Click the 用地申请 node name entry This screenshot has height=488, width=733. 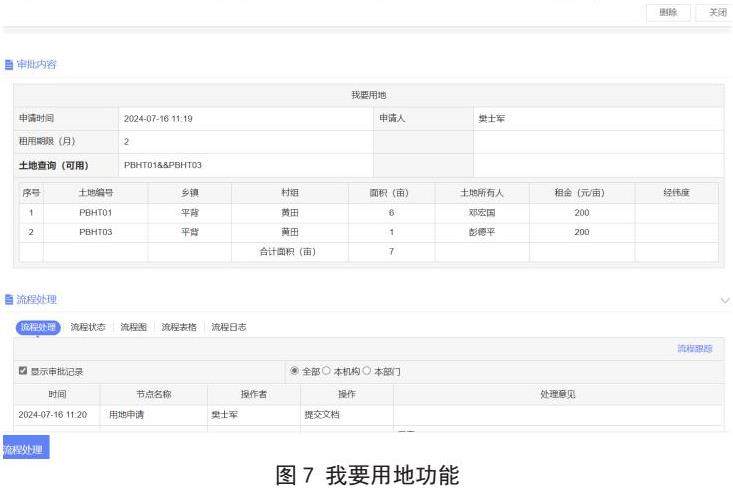[126, 414]
